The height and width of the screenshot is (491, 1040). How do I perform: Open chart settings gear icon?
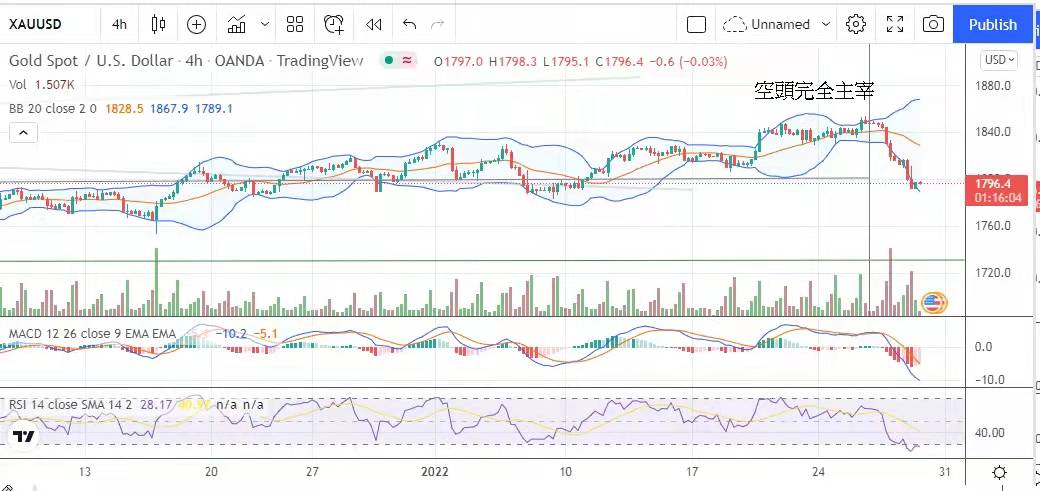pyautogui.click(x=856, y=24)
